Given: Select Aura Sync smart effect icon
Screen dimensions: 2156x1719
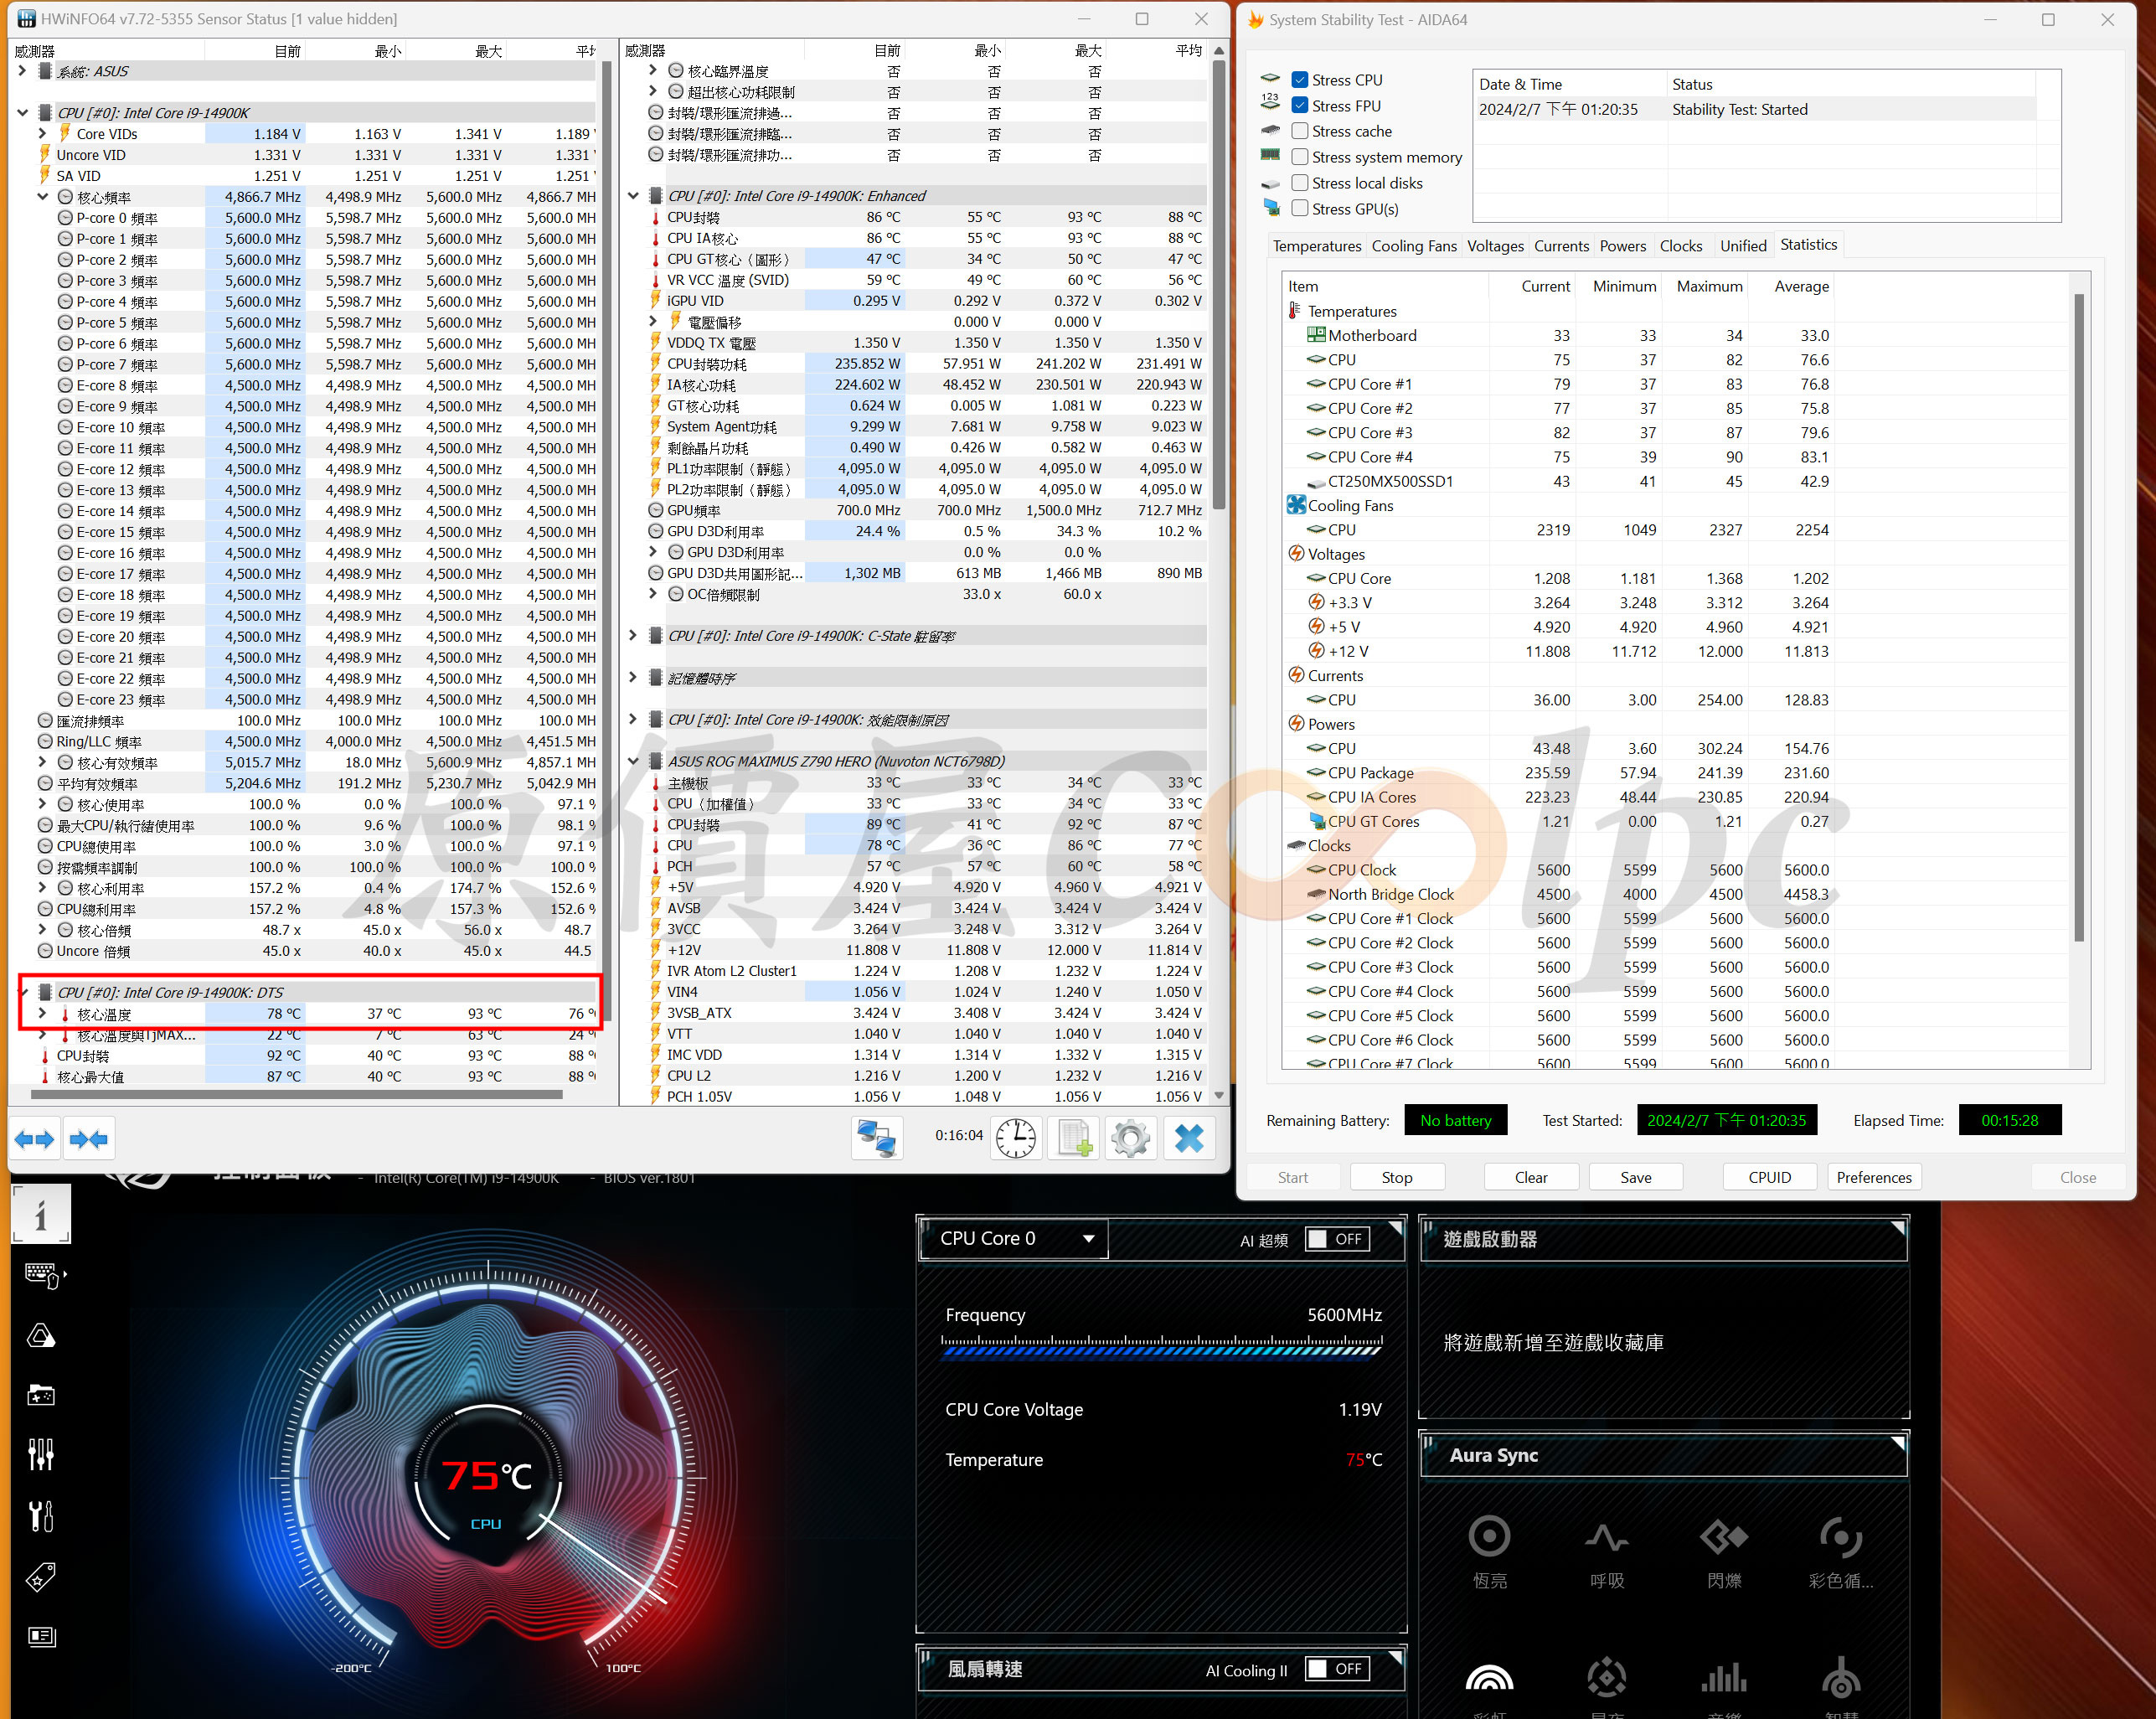Looking at the screenshot, I should pyautogui.click(x=1840, y=1677).
